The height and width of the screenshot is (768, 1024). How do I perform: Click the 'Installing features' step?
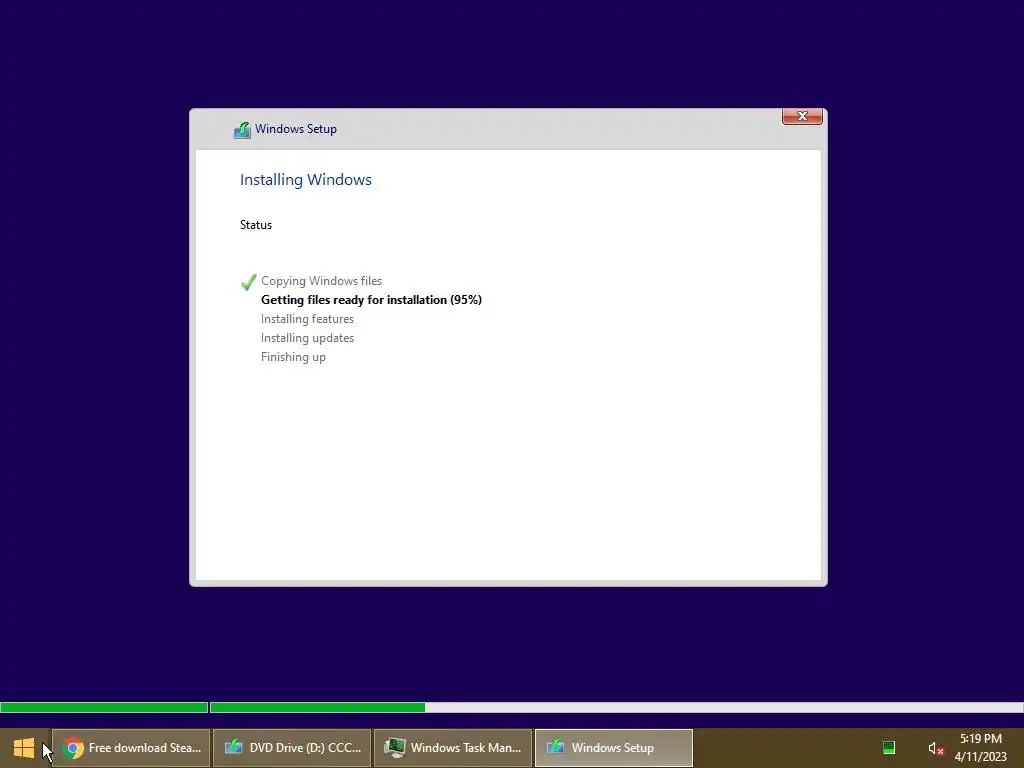(308, 319)
